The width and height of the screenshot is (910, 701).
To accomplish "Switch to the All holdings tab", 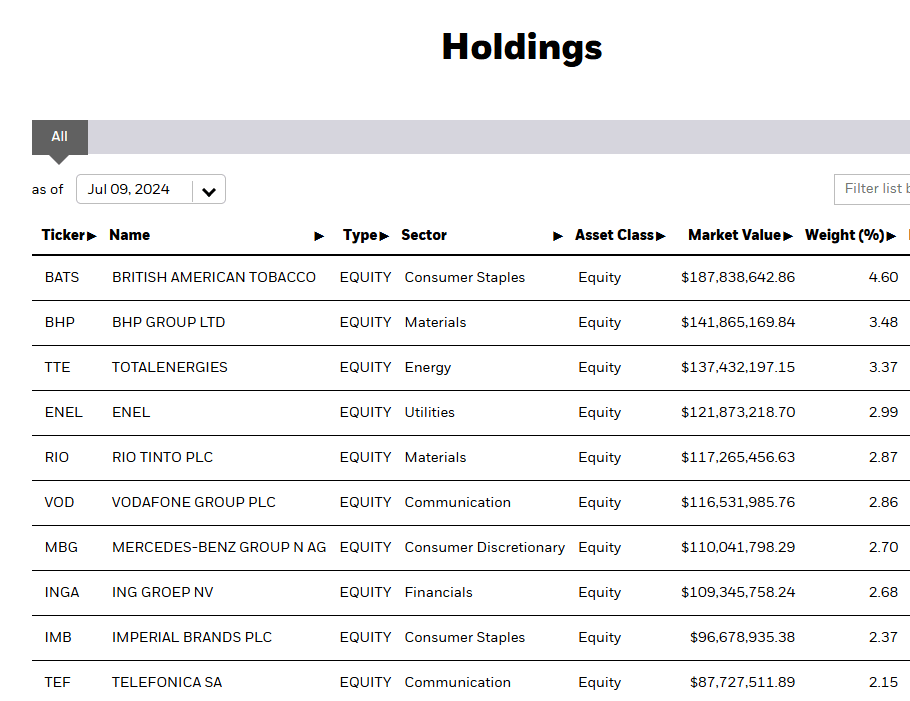I will pos(59,136).
